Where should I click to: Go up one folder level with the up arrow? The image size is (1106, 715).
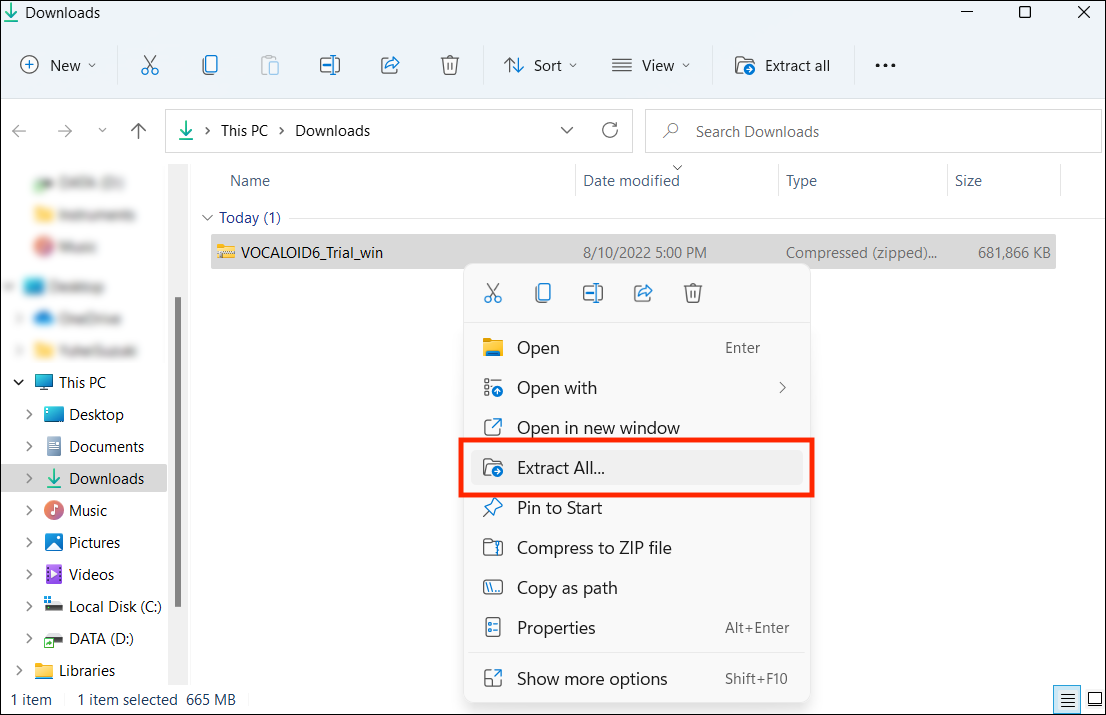pyautogui.click(x=139, y=131)
